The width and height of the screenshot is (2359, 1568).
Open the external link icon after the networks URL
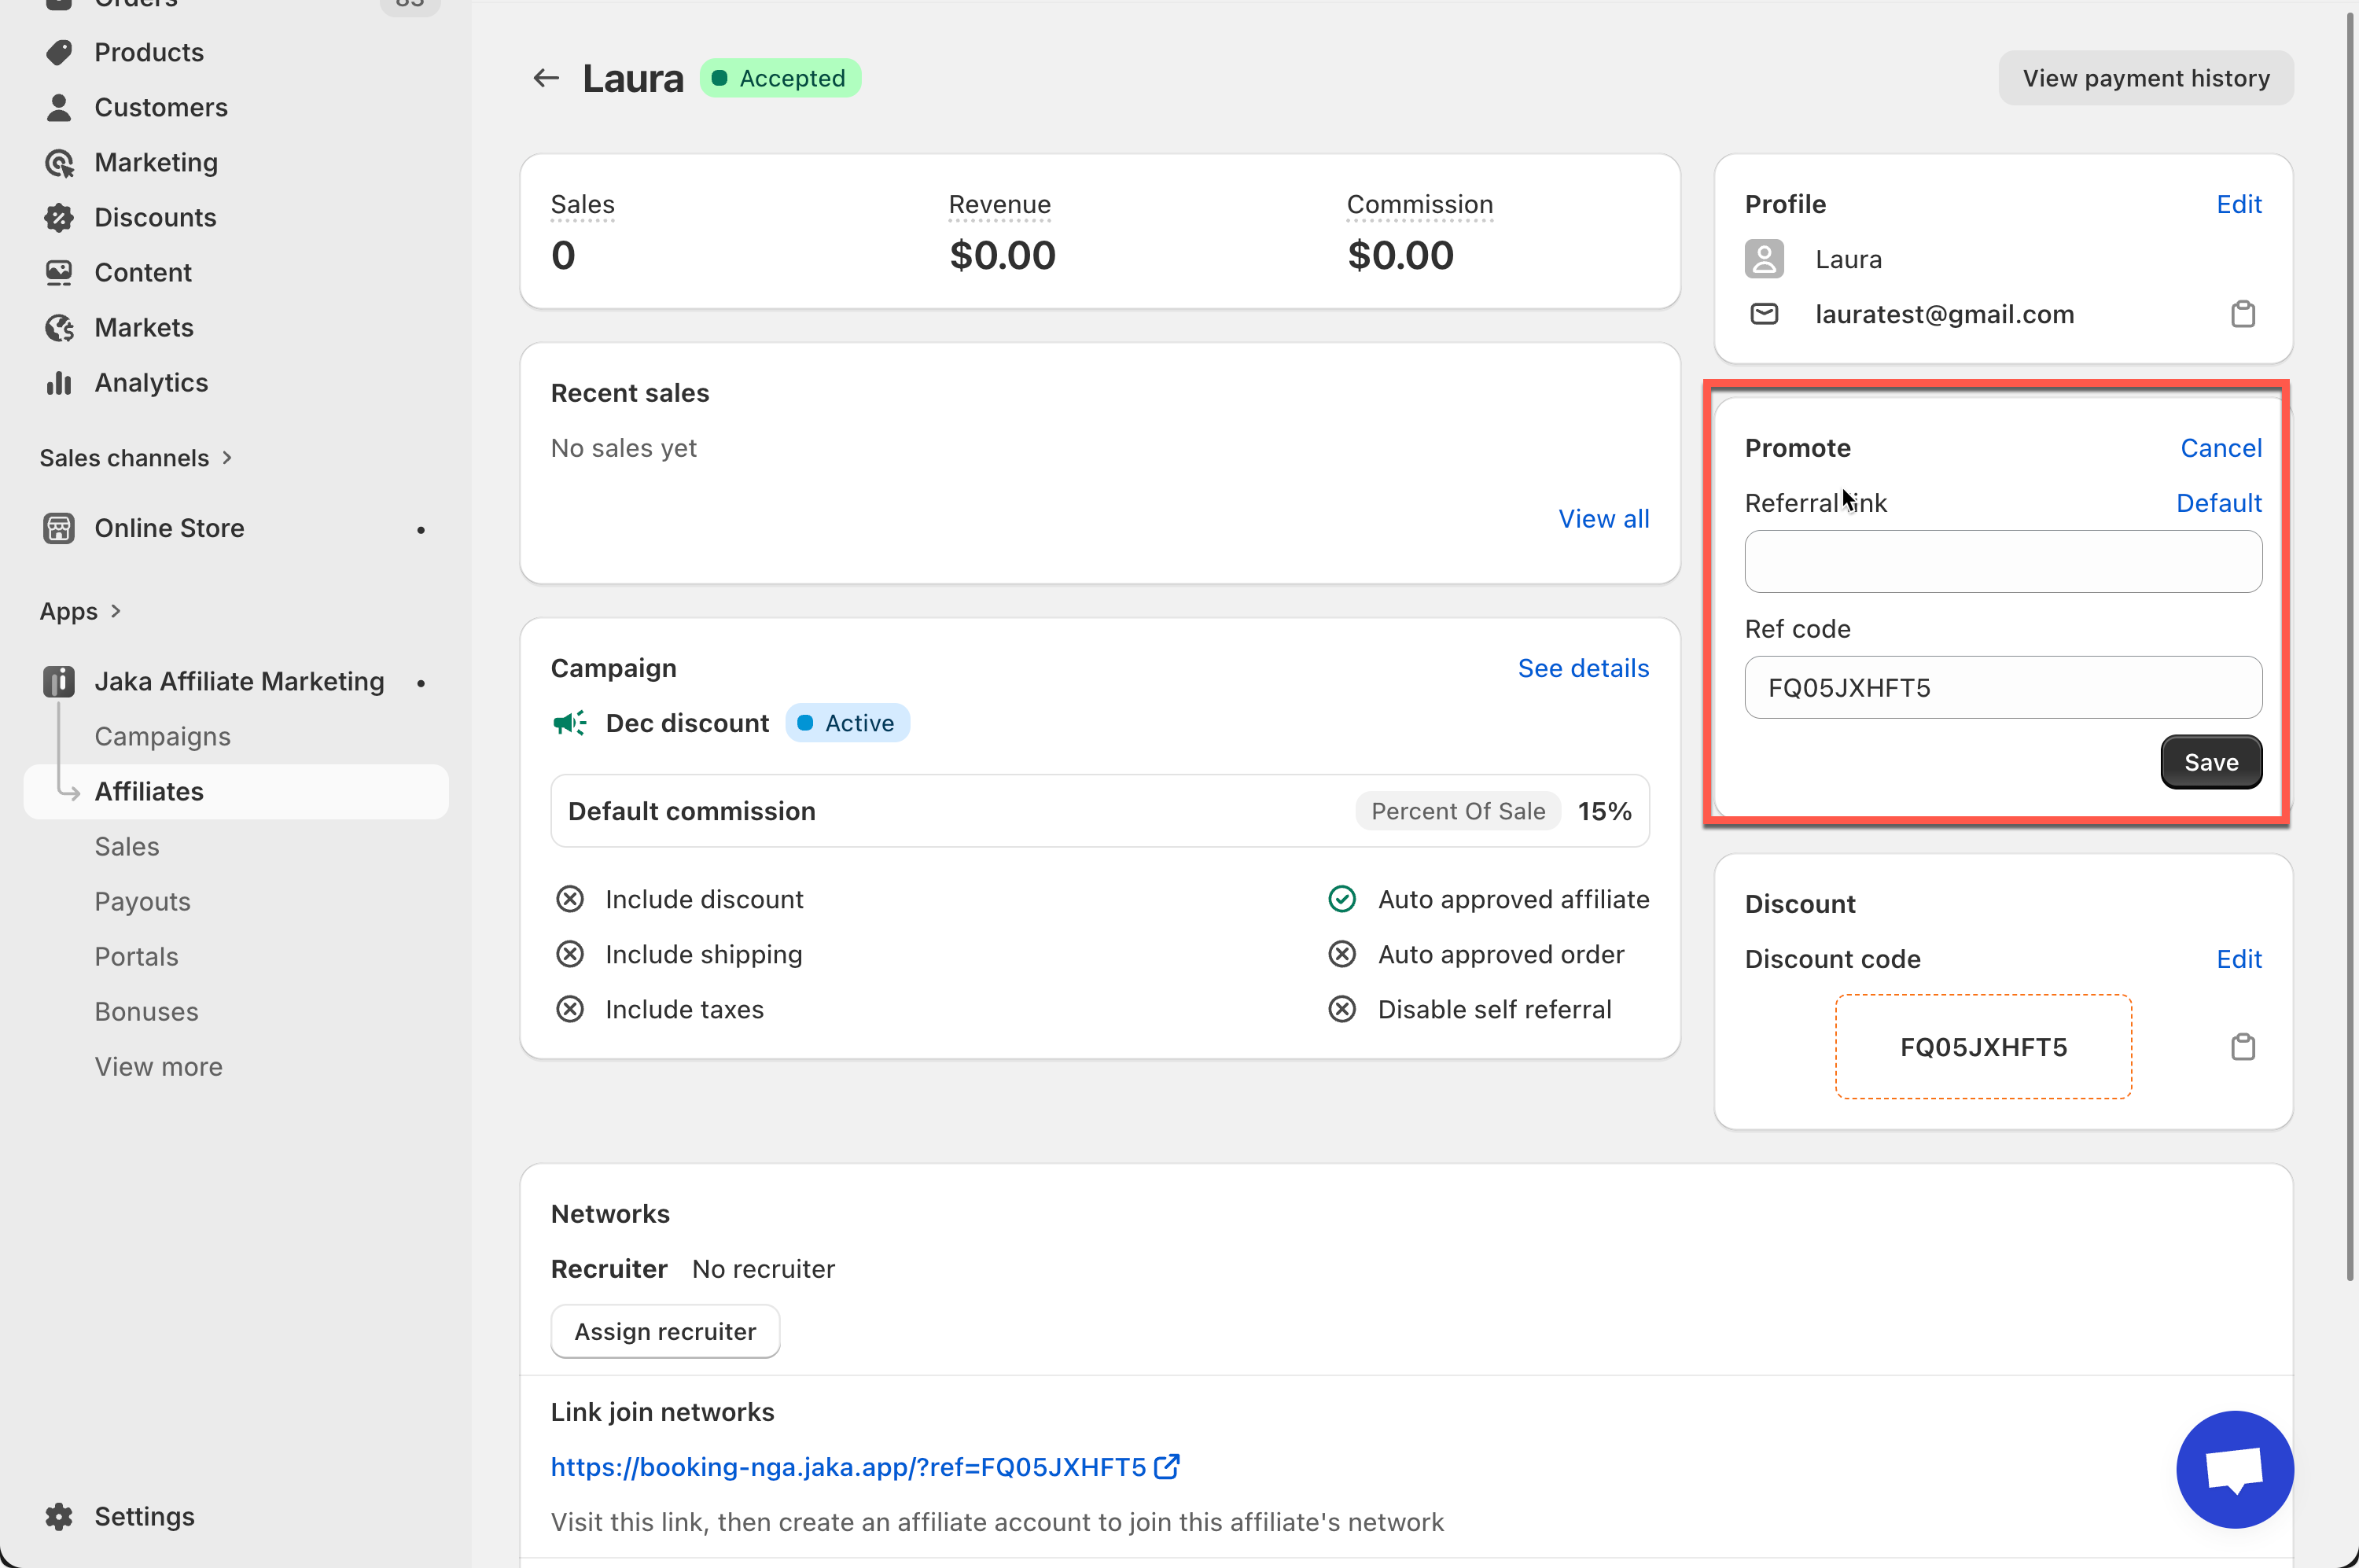(1166, 1466)
